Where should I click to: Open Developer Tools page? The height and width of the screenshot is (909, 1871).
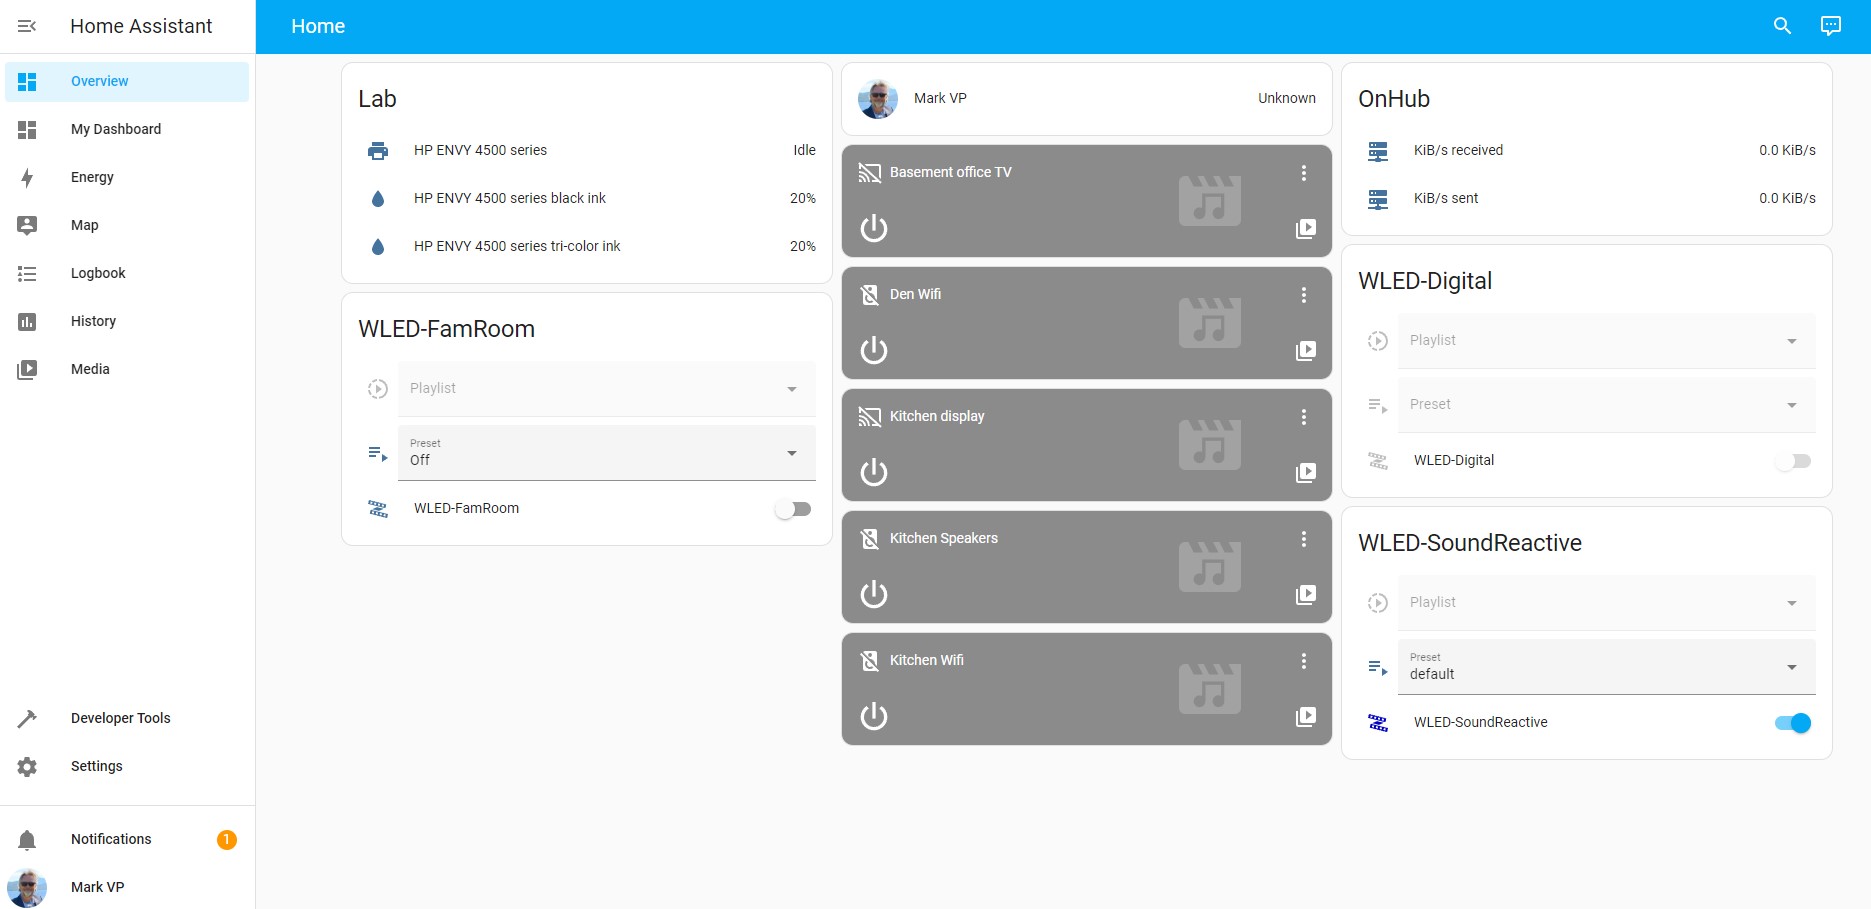[x=120, y=718]
